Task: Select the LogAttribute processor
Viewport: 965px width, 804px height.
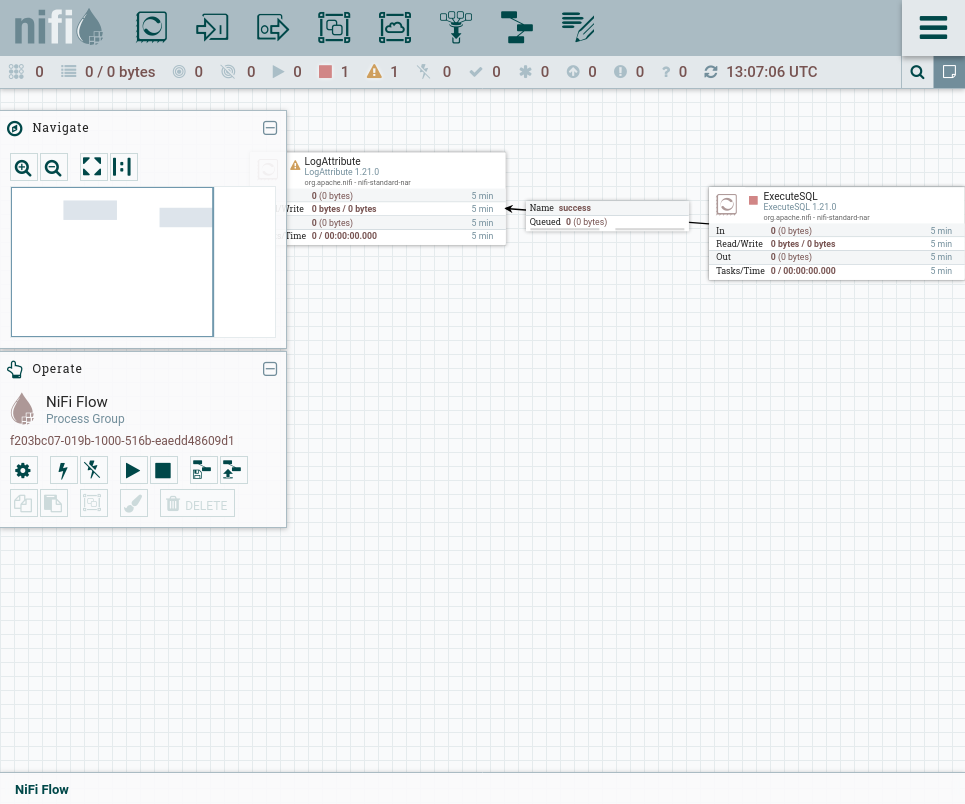Action: pyautogui.click(x=396, y=199)
